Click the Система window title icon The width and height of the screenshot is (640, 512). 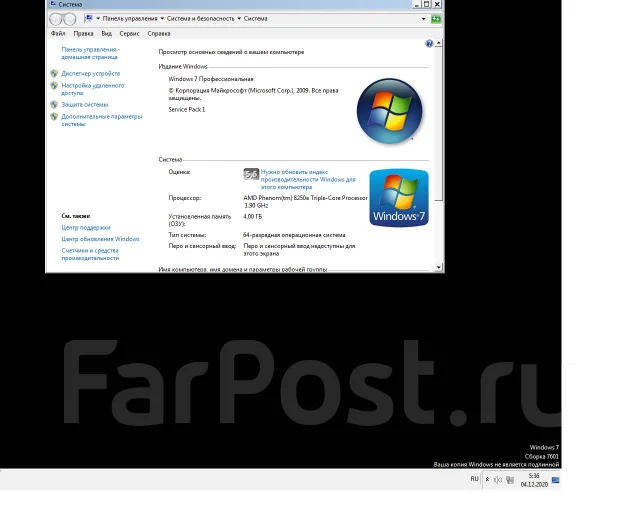click(x=53, y=4)
